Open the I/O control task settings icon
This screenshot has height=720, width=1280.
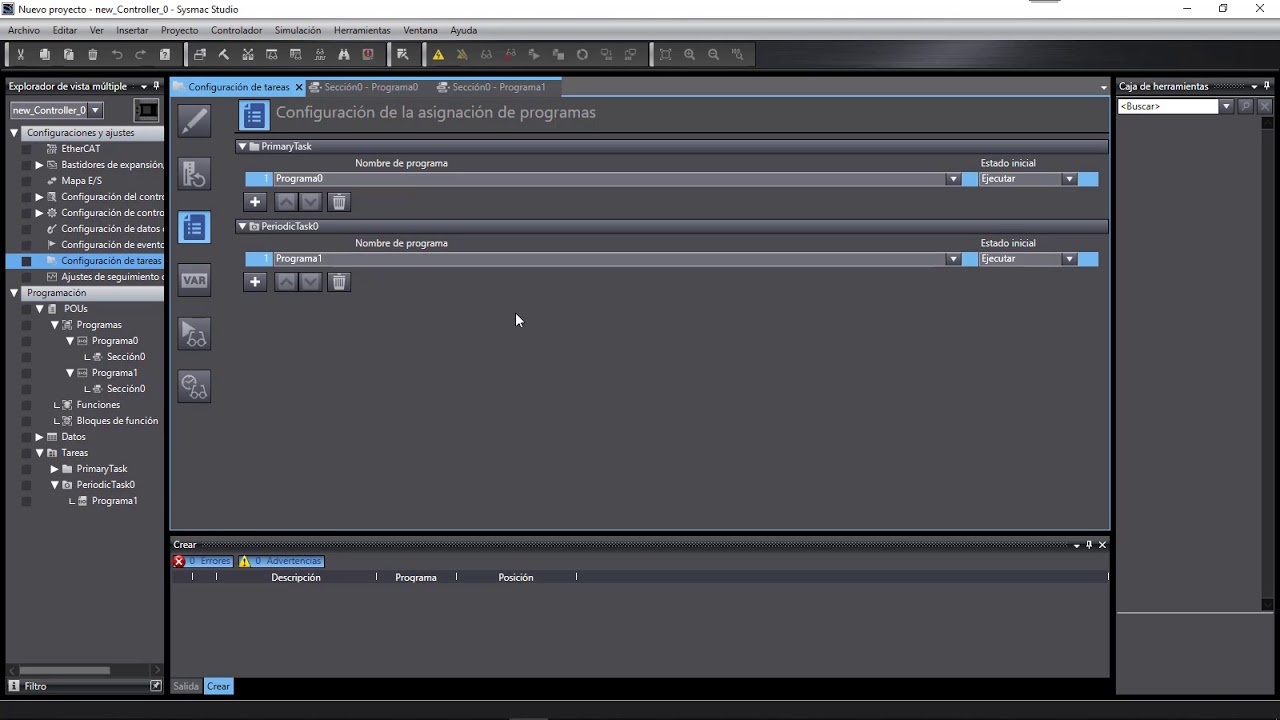pyautogui.click(x=194, y=174)
